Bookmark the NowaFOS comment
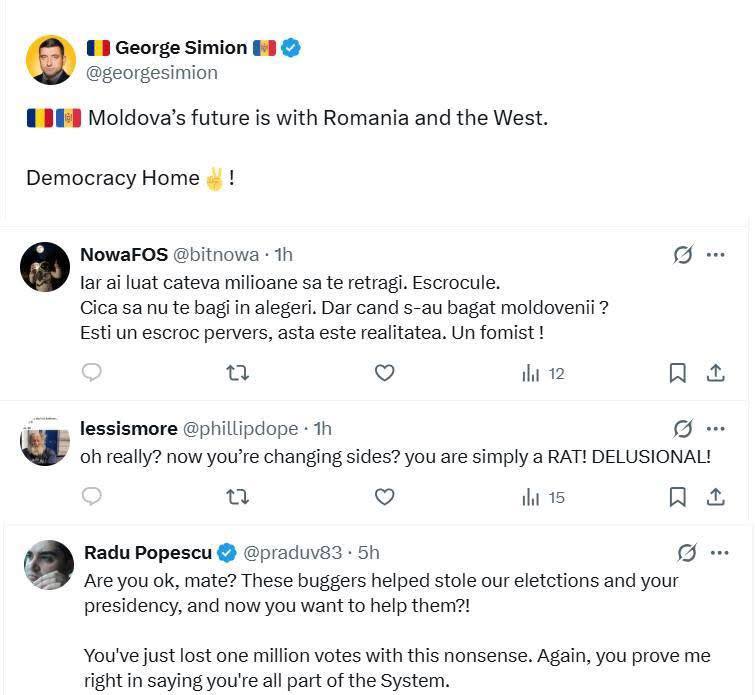Viewport: 755px width, 695px height. pos(677,373)
